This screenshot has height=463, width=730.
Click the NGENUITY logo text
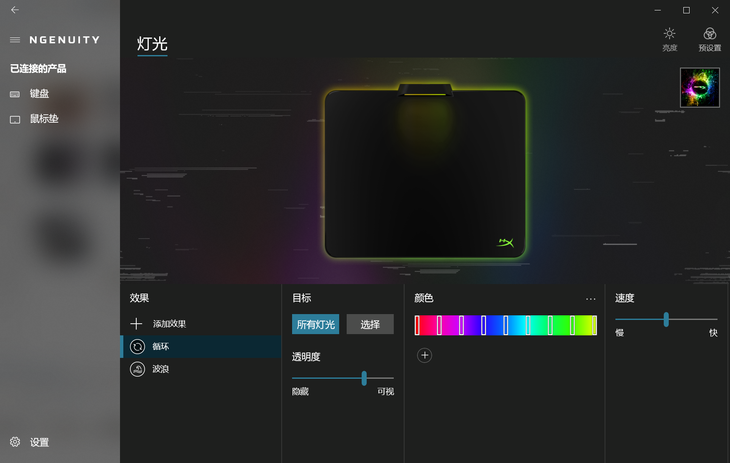65,40
